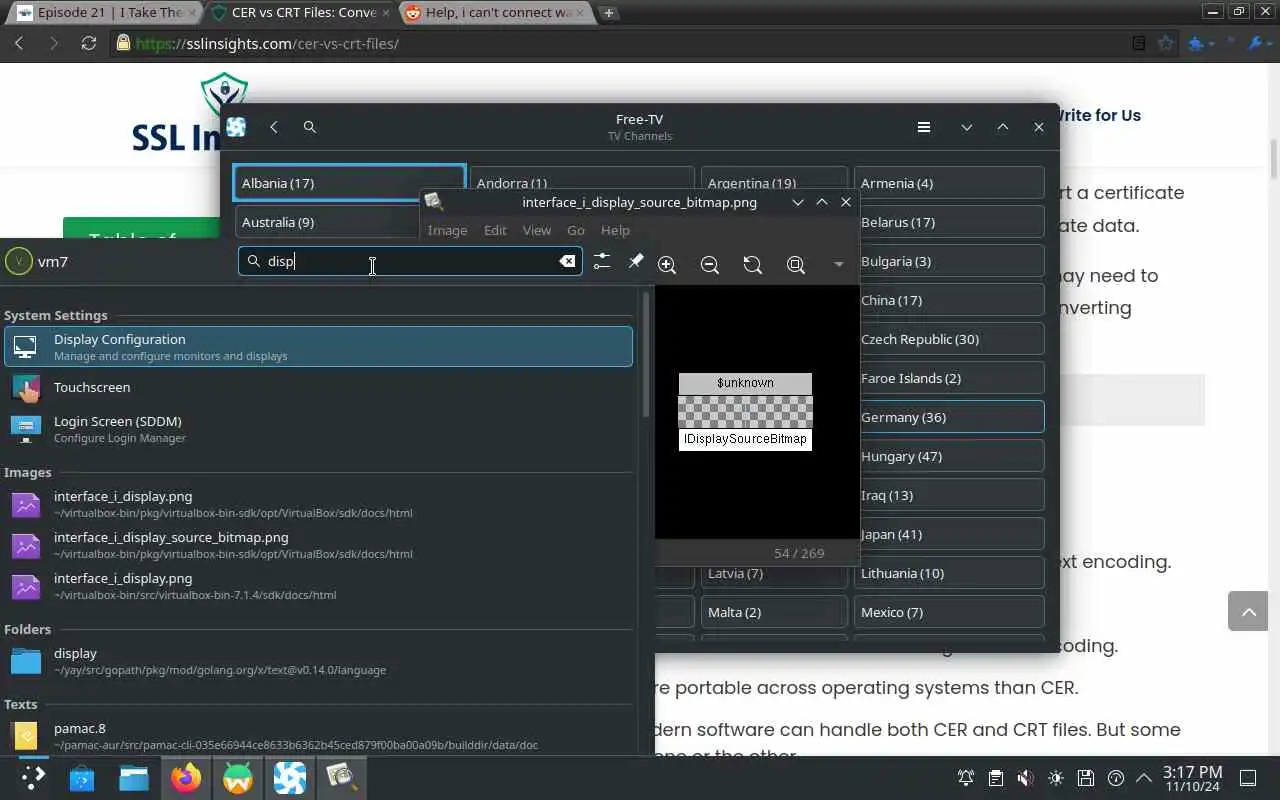Open Malta (2) channels
This screenshot has width=1280, height=800.
pyautogui.click(x=774, y=612)
